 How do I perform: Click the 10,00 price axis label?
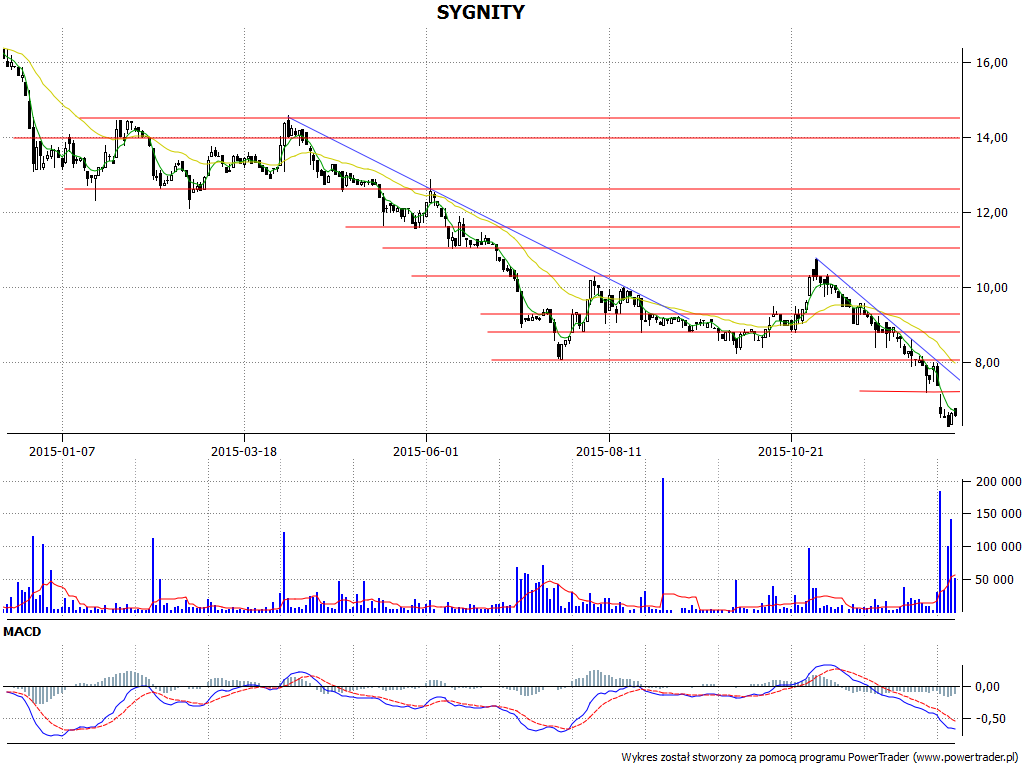991,288
